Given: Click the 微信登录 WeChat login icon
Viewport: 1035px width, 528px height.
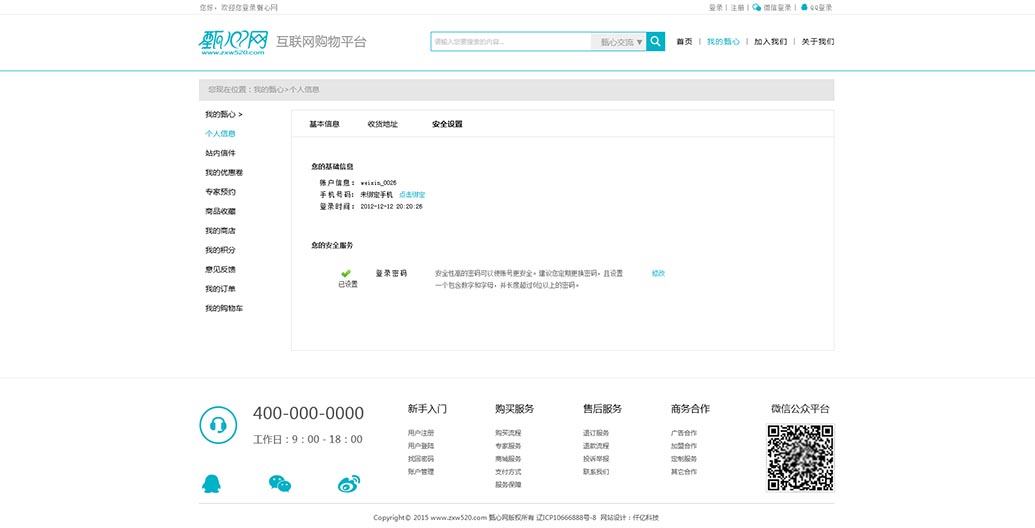Looking at the screenshot, I should (x=757, y=7).
